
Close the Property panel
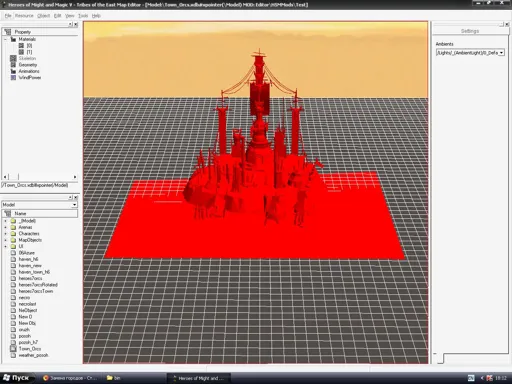point(76,24)
